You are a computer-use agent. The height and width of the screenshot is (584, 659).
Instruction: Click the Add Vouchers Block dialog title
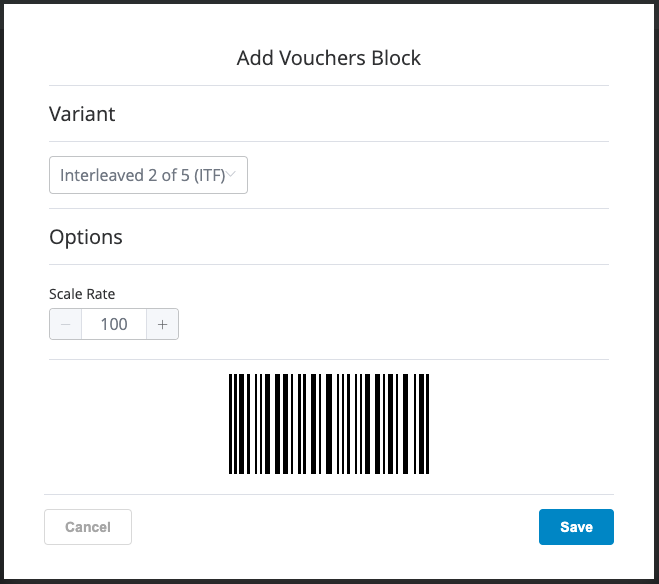pos(329,58)
